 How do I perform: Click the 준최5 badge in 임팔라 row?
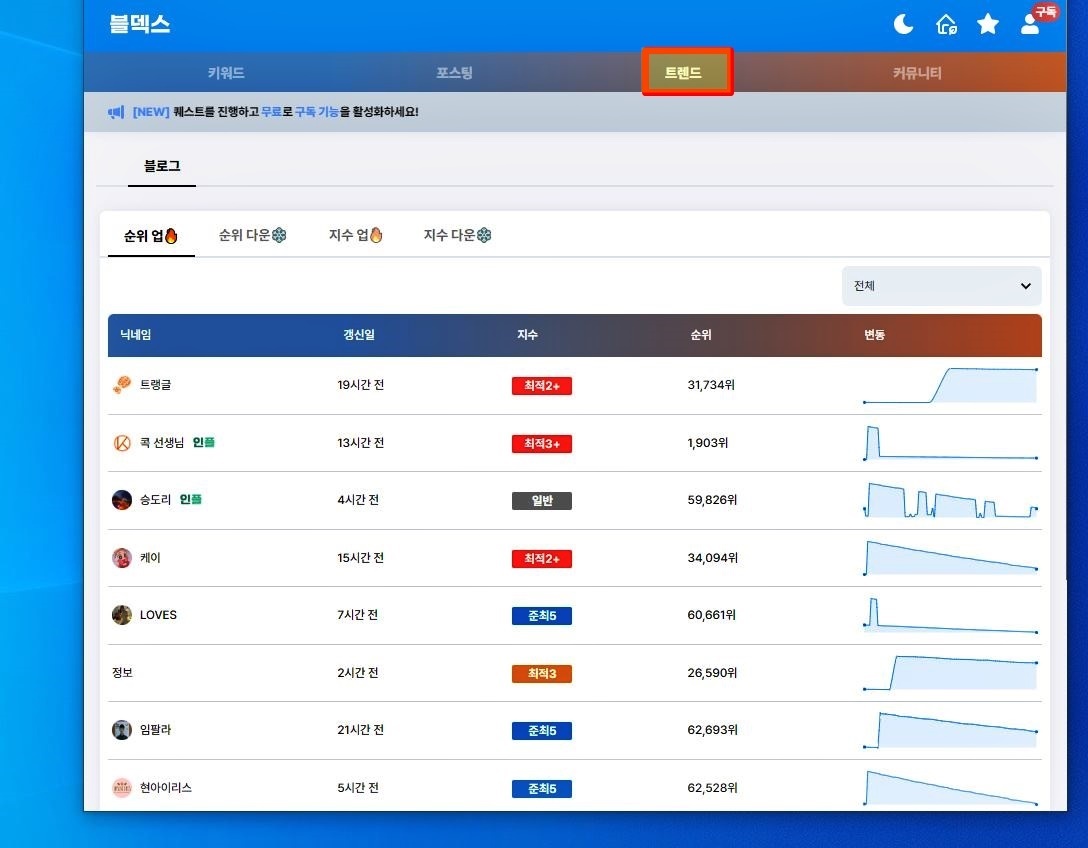coord(542,731)
